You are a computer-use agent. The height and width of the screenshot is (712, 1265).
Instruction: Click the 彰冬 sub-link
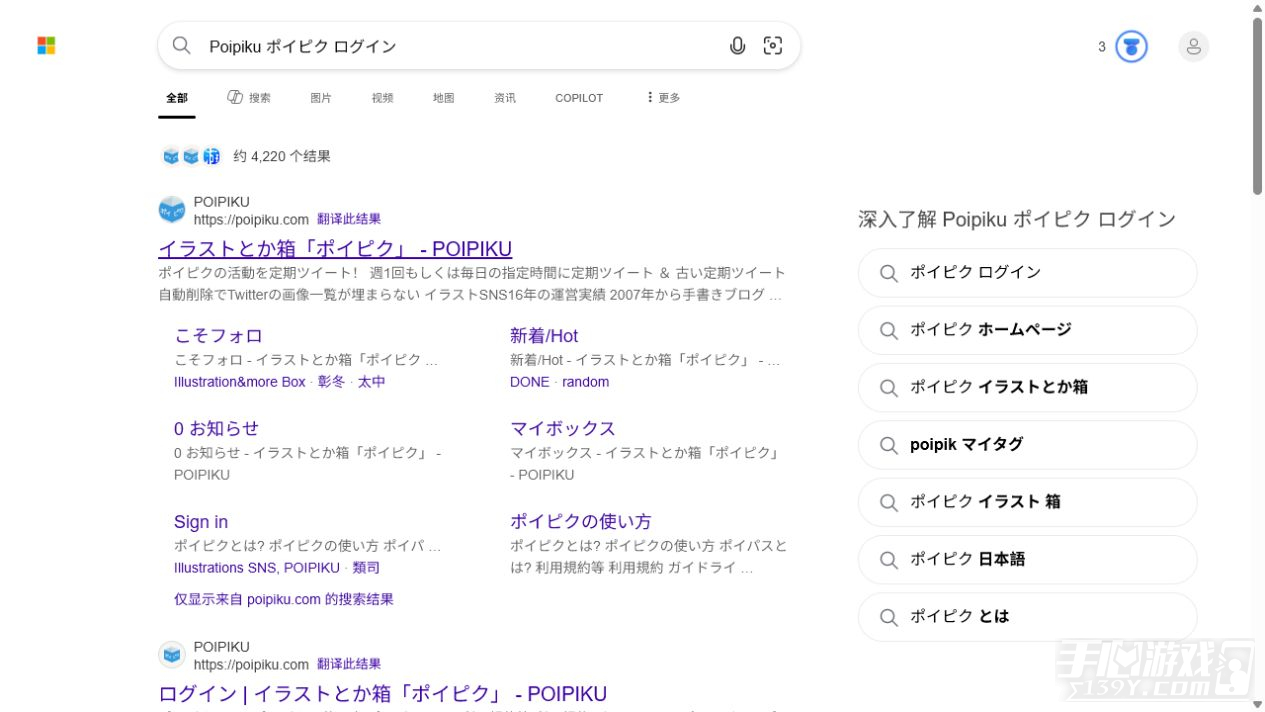point(331,382)
